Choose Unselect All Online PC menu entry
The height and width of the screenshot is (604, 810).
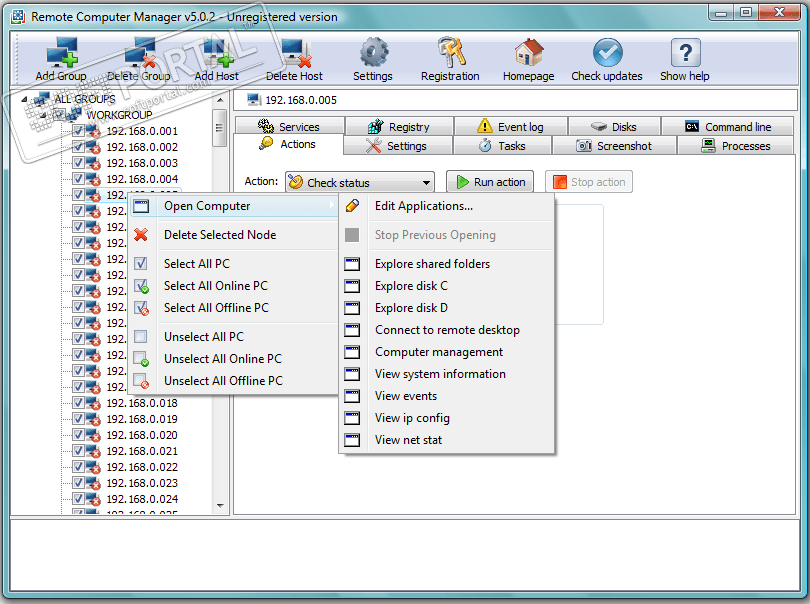[x=233, y=359]
